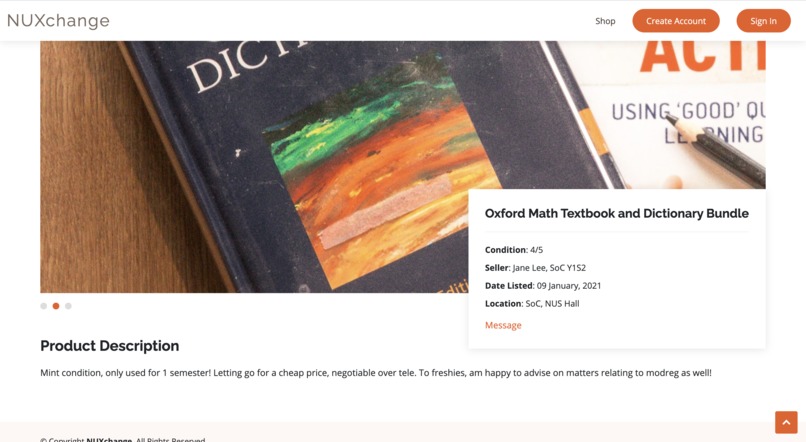Click the pencil in the carousel photo
Viewport: 806px width, 442px height.
(x=716, y=151)
